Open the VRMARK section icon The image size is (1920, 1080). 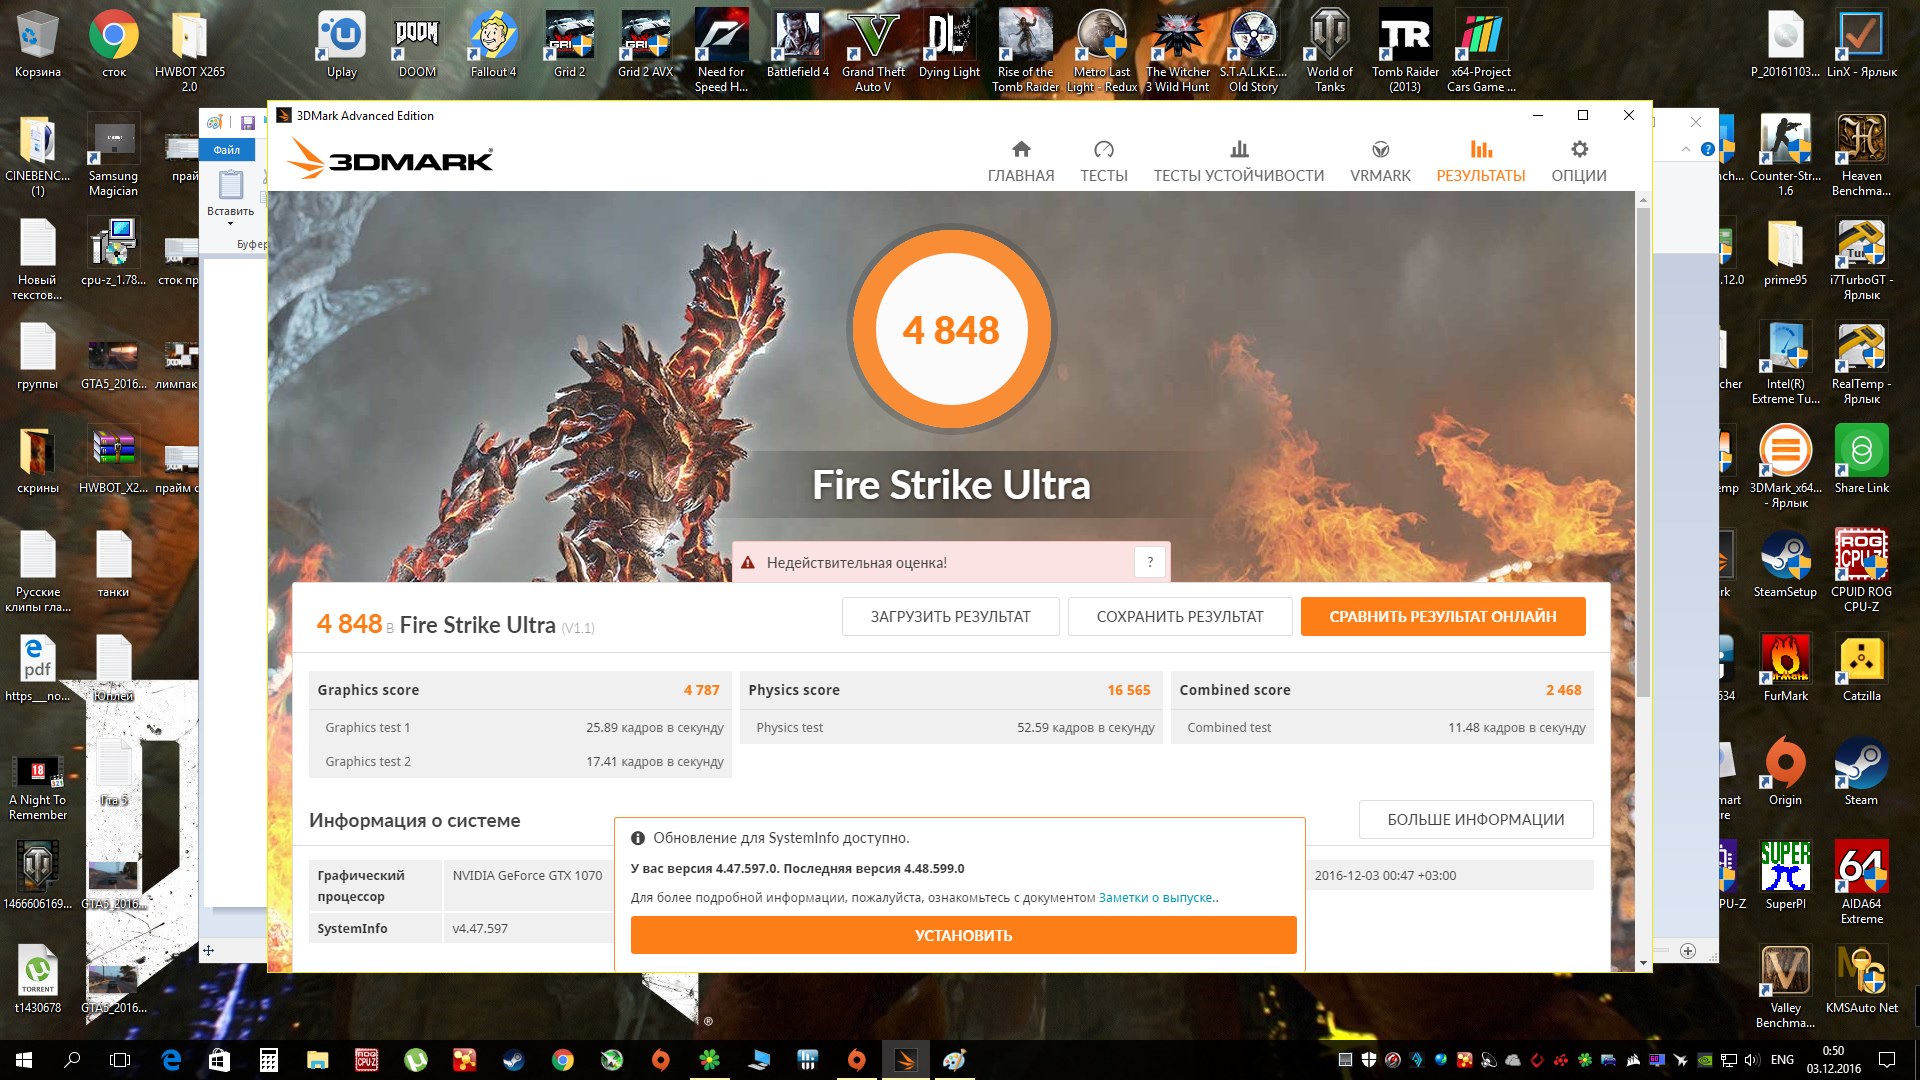pos(1380,150)
